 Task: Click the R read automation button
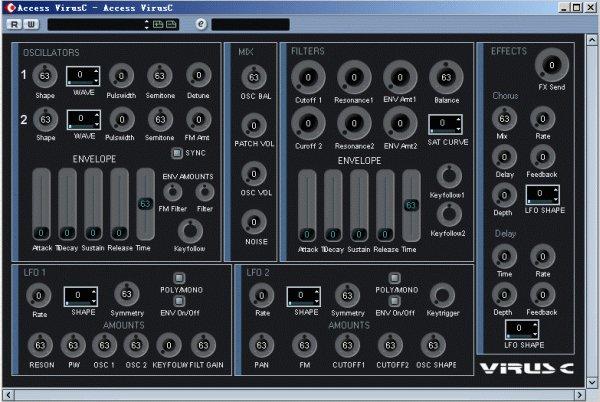pyautogui.click(x=14, y=24)
